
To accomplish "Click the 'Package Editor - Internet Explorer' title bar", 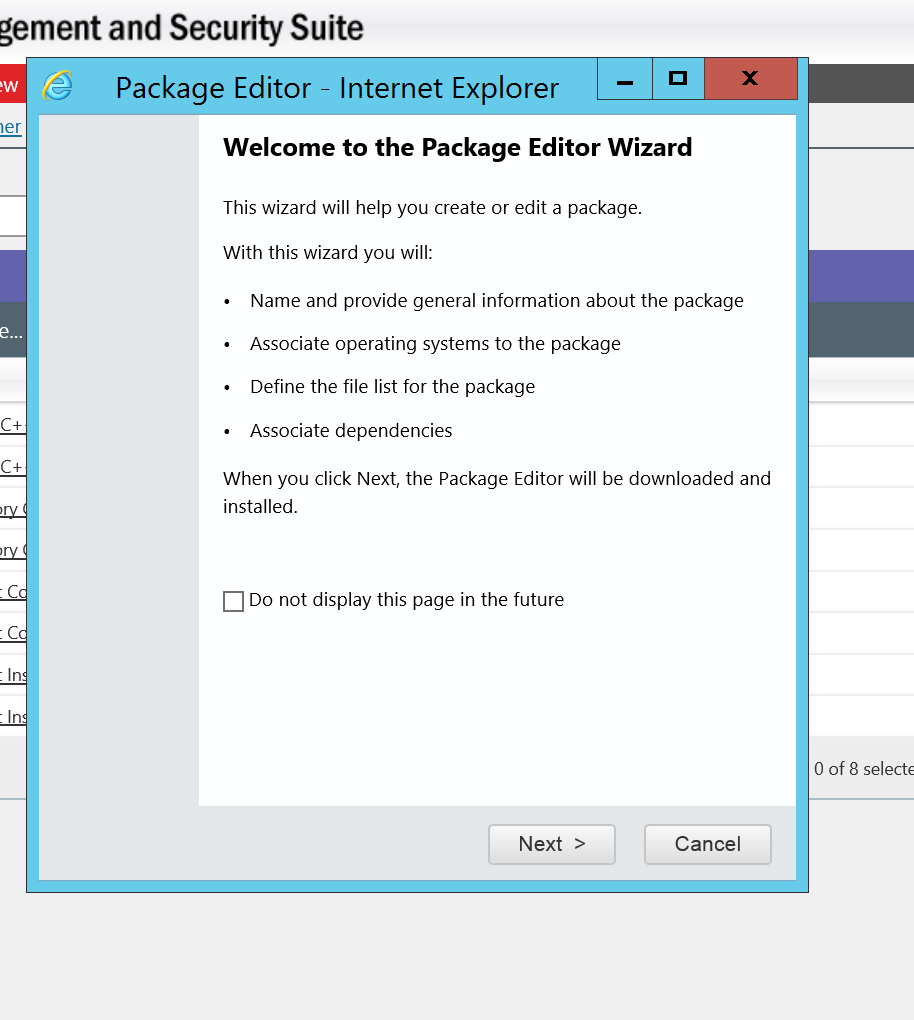I will [337, 88].
